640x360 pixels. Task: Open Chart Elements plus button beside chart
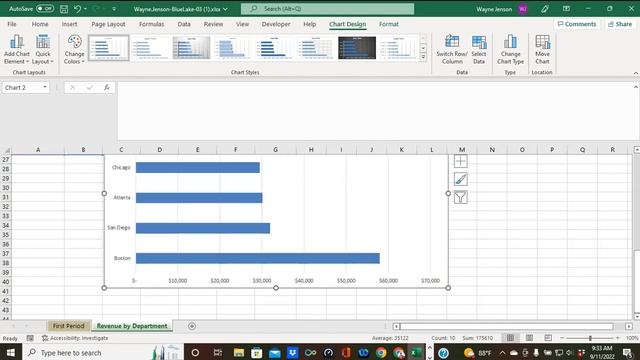(x=460, y=161)
